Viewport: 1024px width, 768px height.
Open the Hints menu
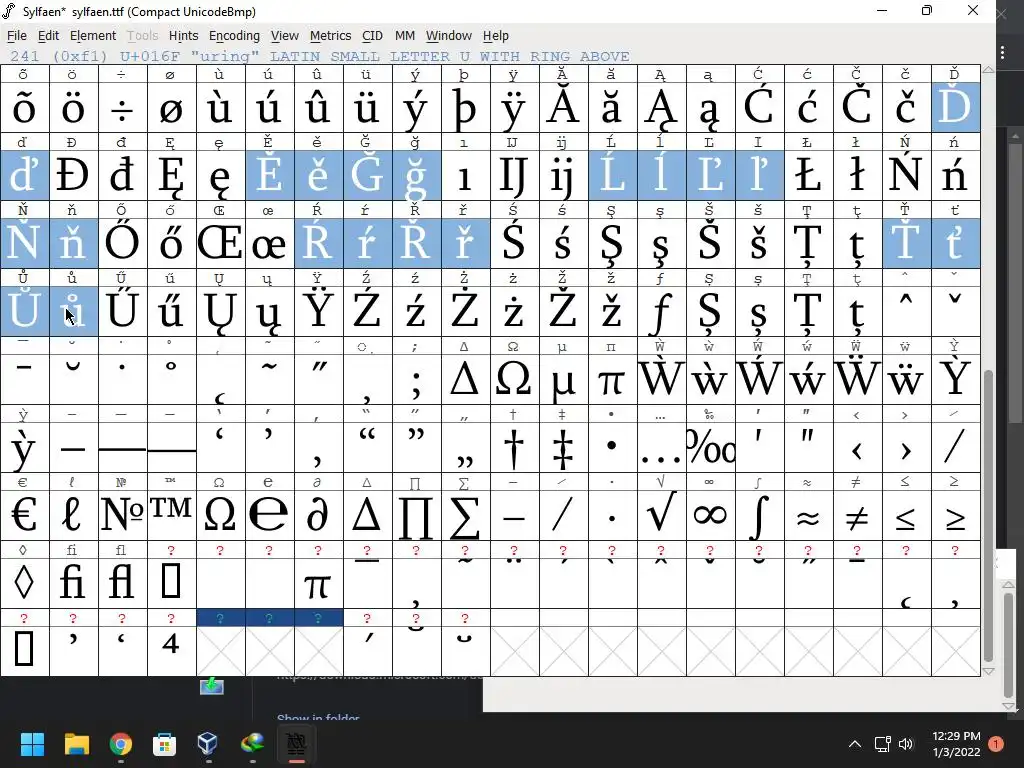coord(184,36)
